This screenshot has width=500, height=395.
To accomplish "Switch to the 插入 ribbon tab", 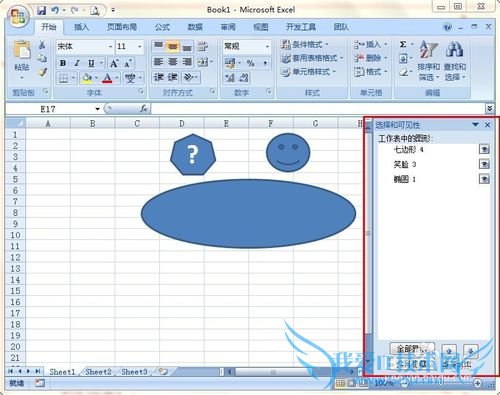I will pos(81,27).
